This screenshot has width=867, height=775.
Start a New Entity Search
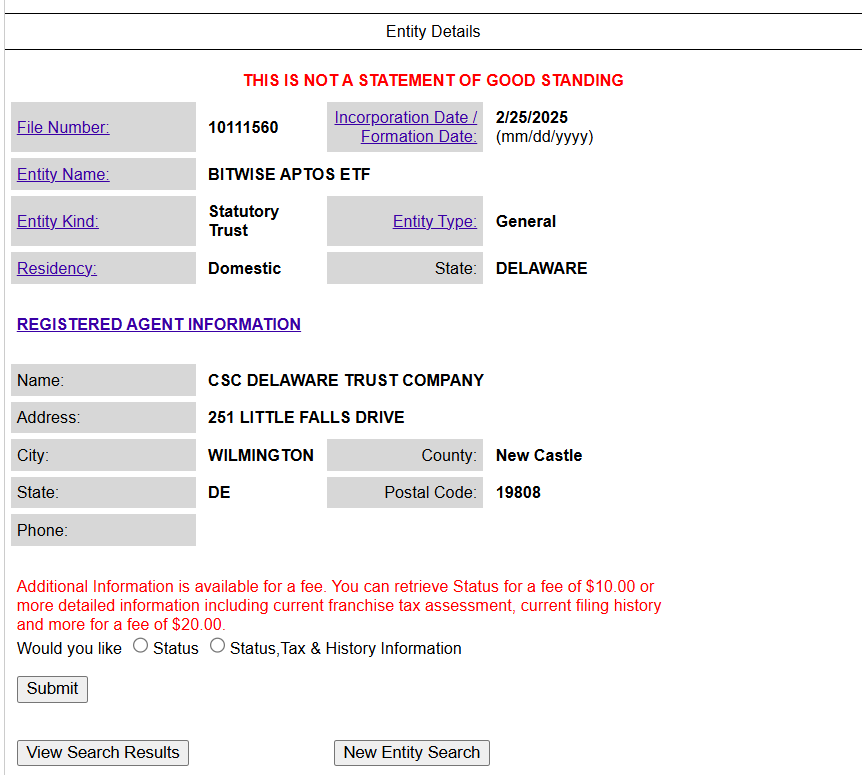point(411,752)
